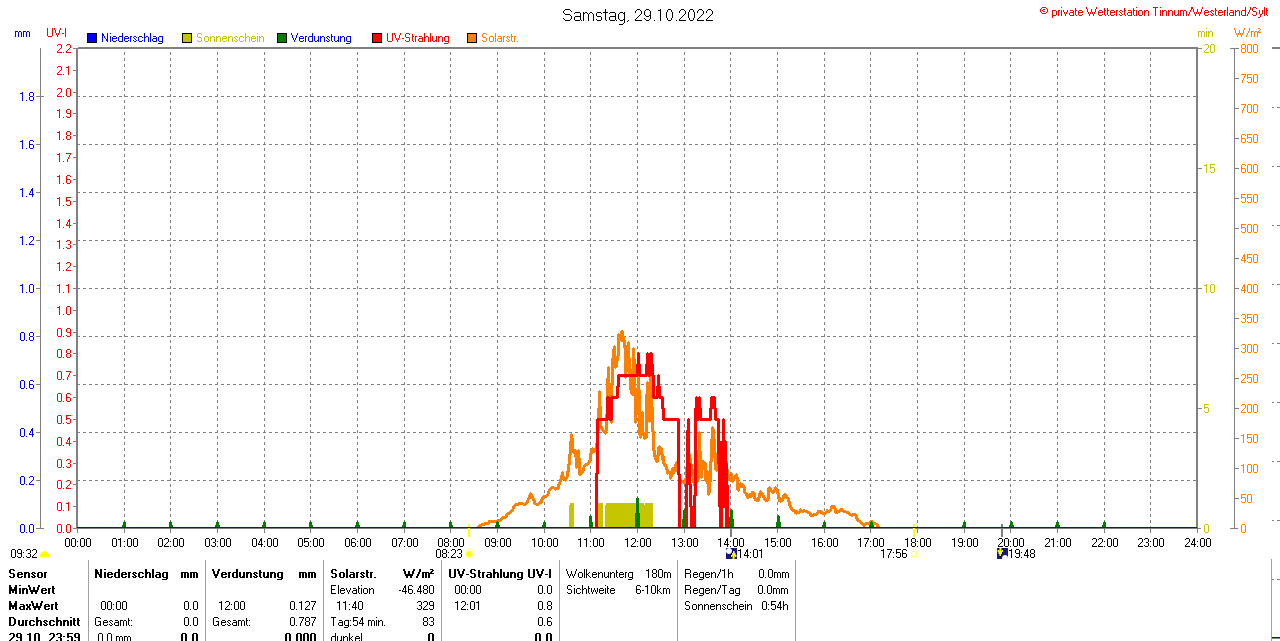Toggle the orange Solarstr. legend label
This screenshot has height=641, width=1280.
pyautogui.click(x=500, y=38)
